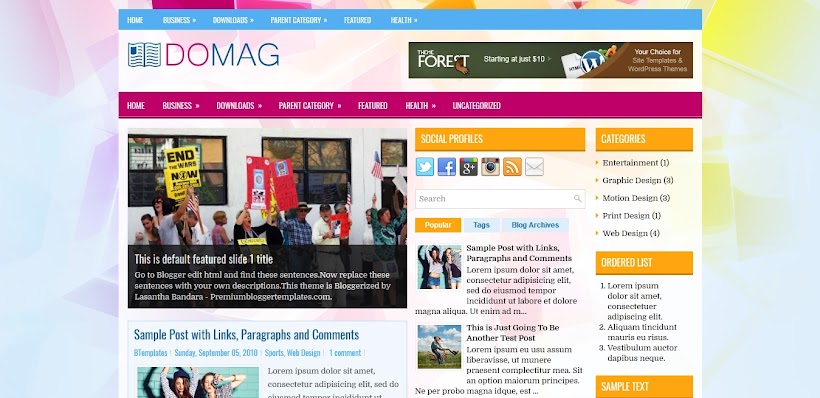Expand Health in the top blue menu
Image resolution: width=820 pixels, height=398 pixels.
(x=404, y=20)
